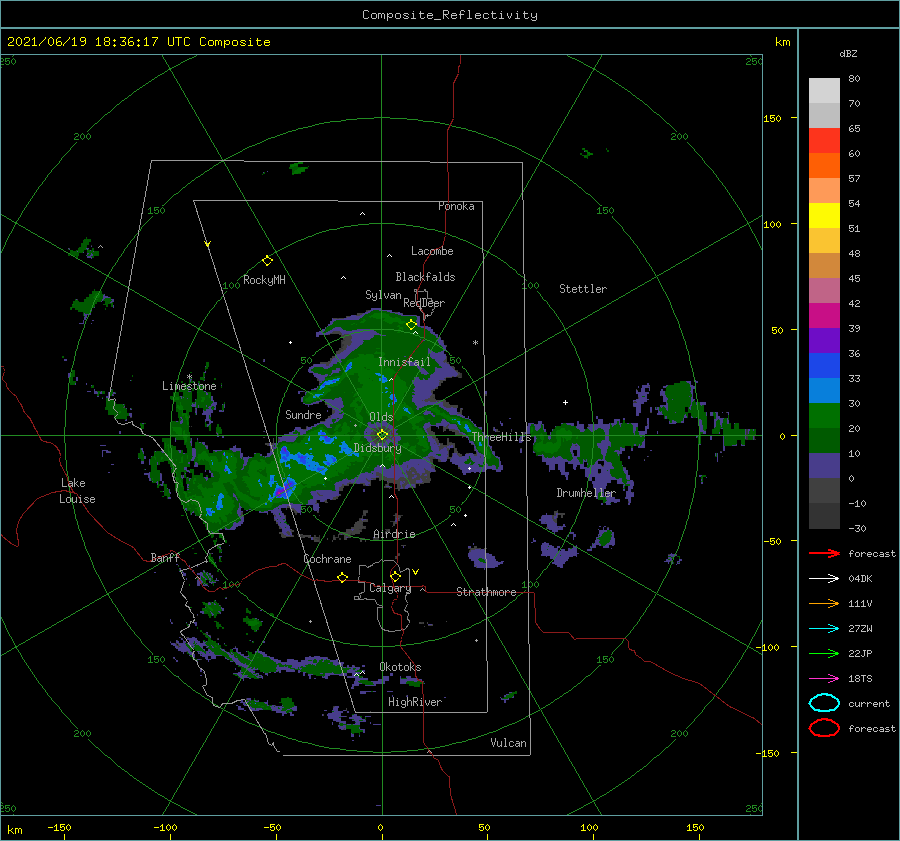The image size is (900, 841).
Task: Click the slate purple 0-10 dBZ swatch
Action: coord(824,465)
